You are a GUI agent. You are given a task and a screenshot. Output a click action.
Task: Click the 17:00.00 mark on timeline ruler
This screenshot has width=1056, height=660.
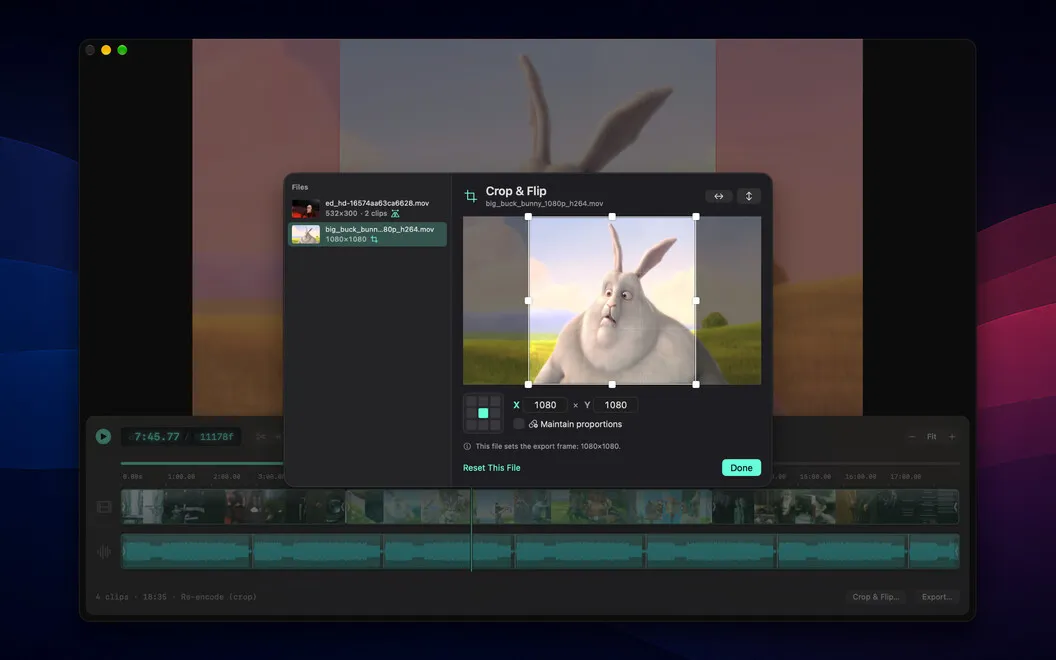[x=906, y=476]
